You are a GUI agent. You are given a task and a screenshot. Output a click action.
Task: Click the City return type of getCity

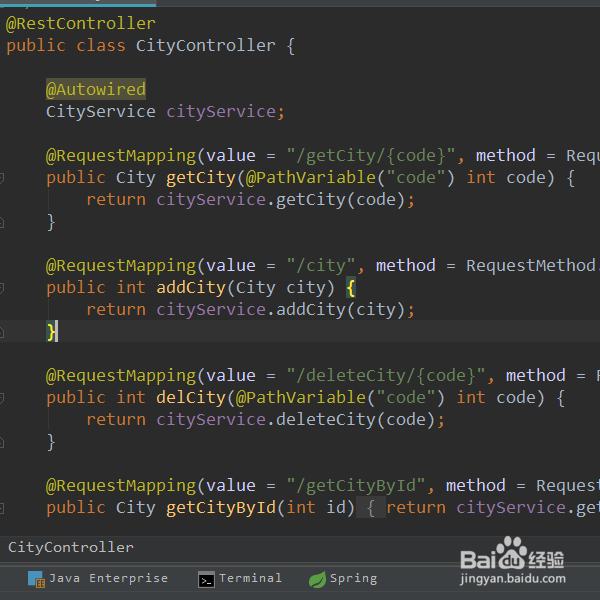tap(136, 178)
